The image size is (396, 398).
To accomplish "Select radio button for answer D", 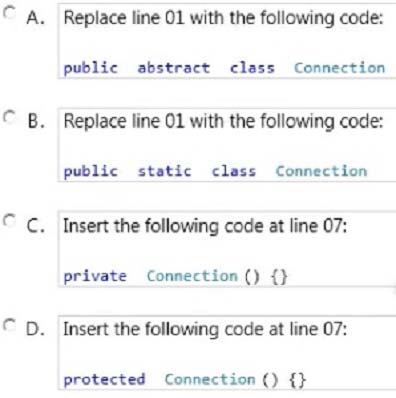I will 9,324.
